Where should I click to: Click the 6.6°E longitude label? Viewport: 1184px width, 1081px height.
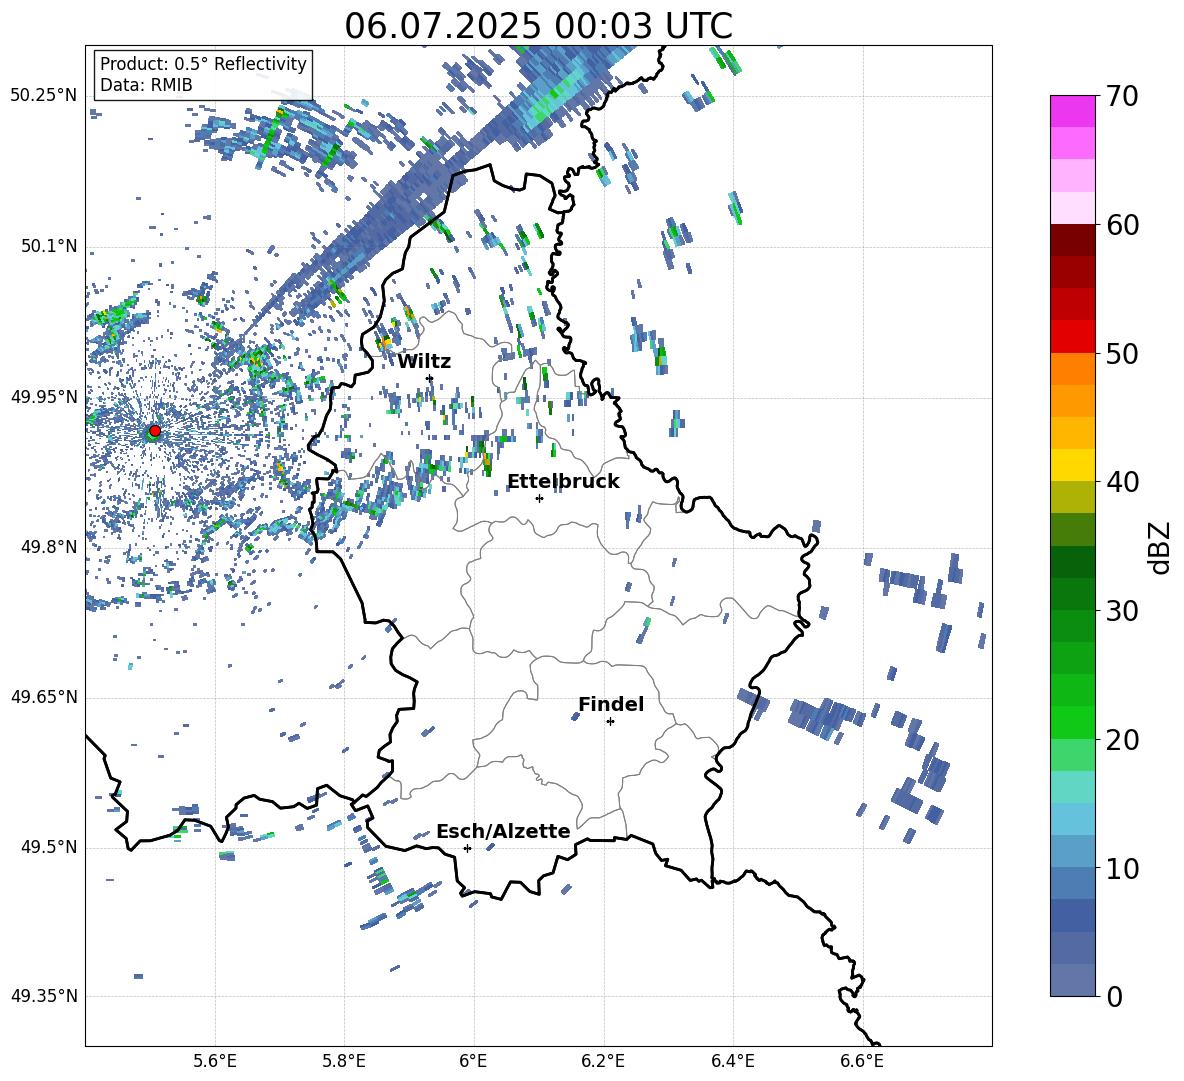[x=862, y=1061]
